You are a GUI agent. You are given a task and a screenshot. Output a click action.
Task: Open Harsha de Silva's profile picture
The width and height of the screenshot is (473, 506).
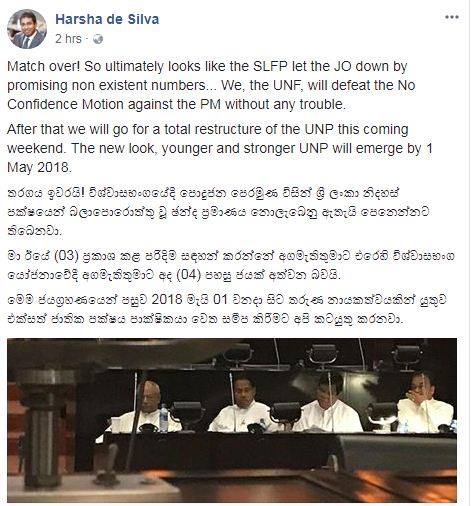pyautogui.click(x=27, y=29)
